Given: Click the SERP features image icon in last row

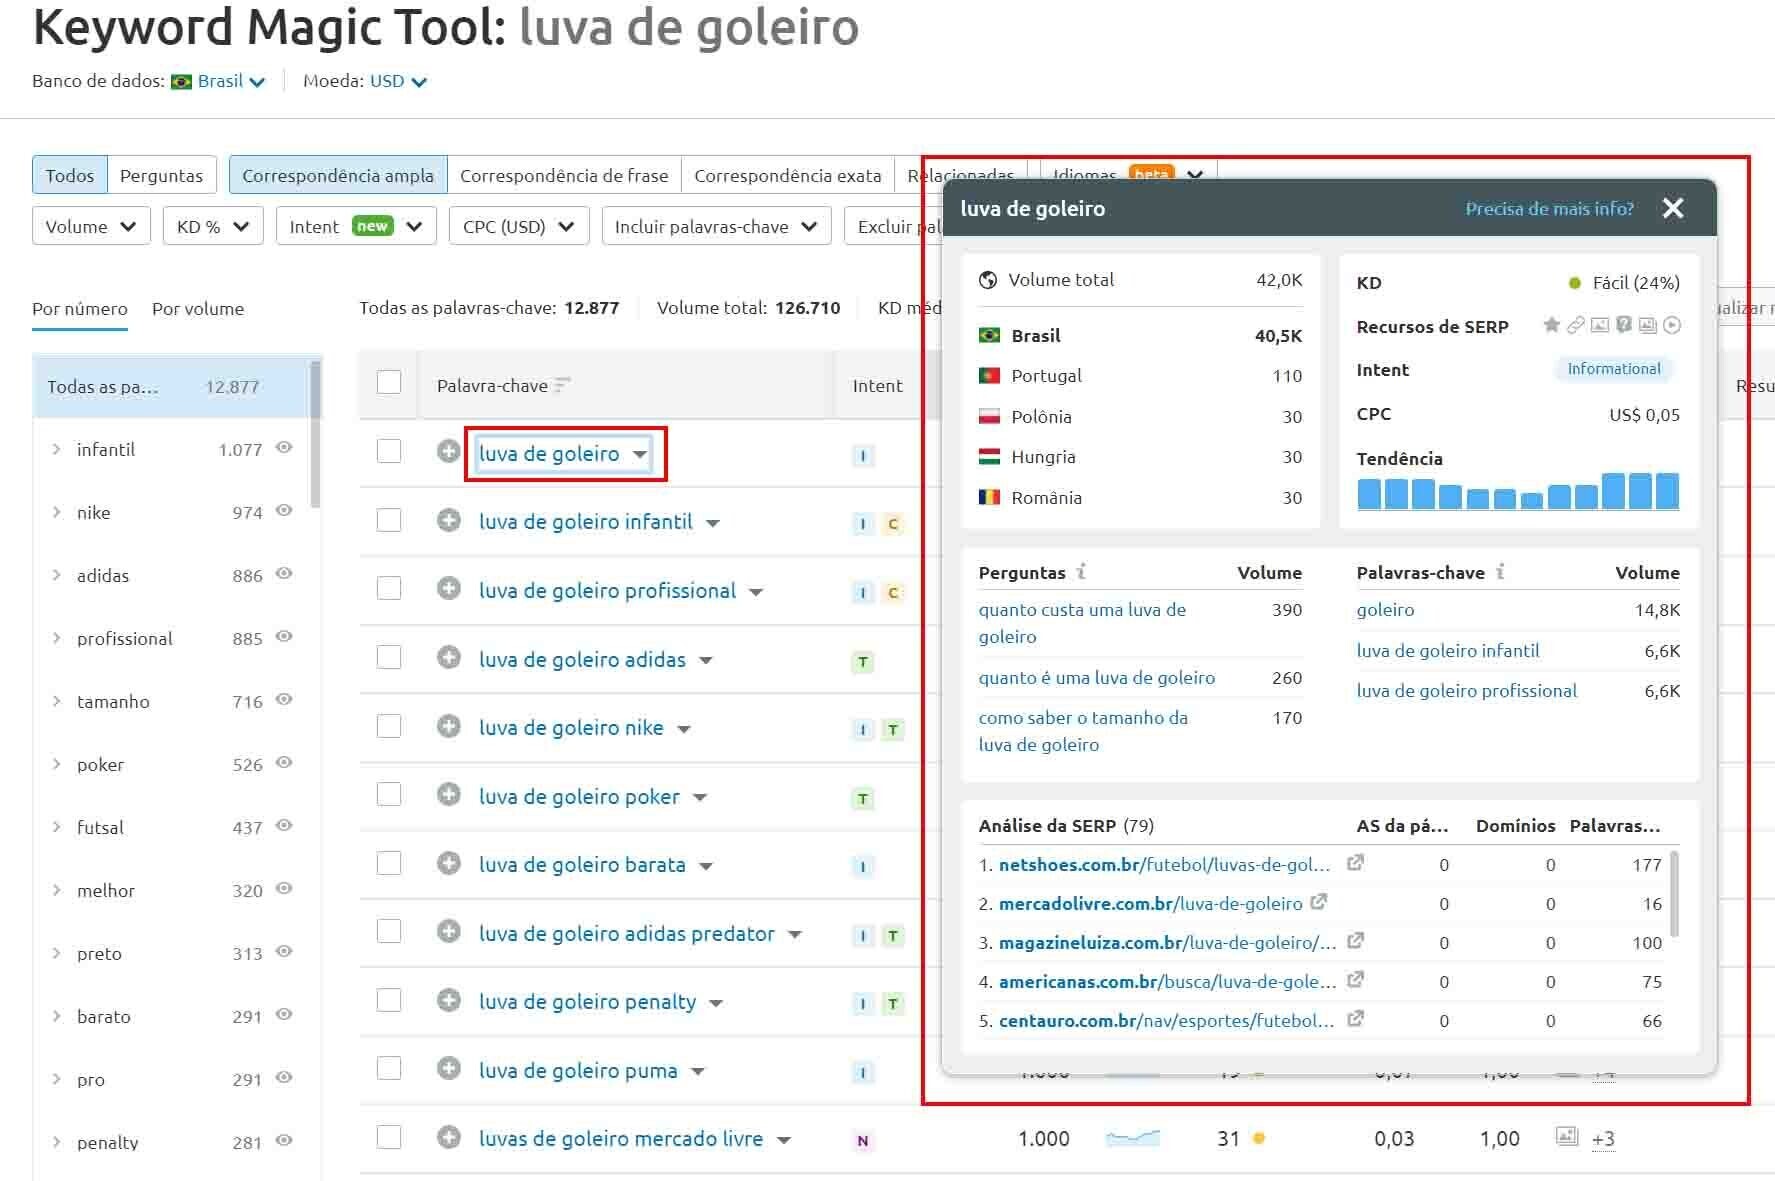Looking at the screenshot, I should 1567,1137.
